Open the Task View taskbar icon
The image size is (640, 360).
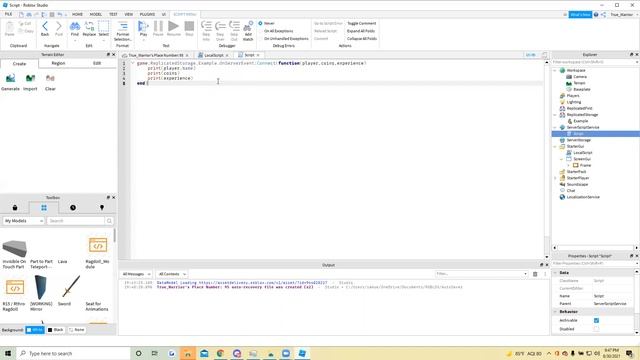point(155,353)
